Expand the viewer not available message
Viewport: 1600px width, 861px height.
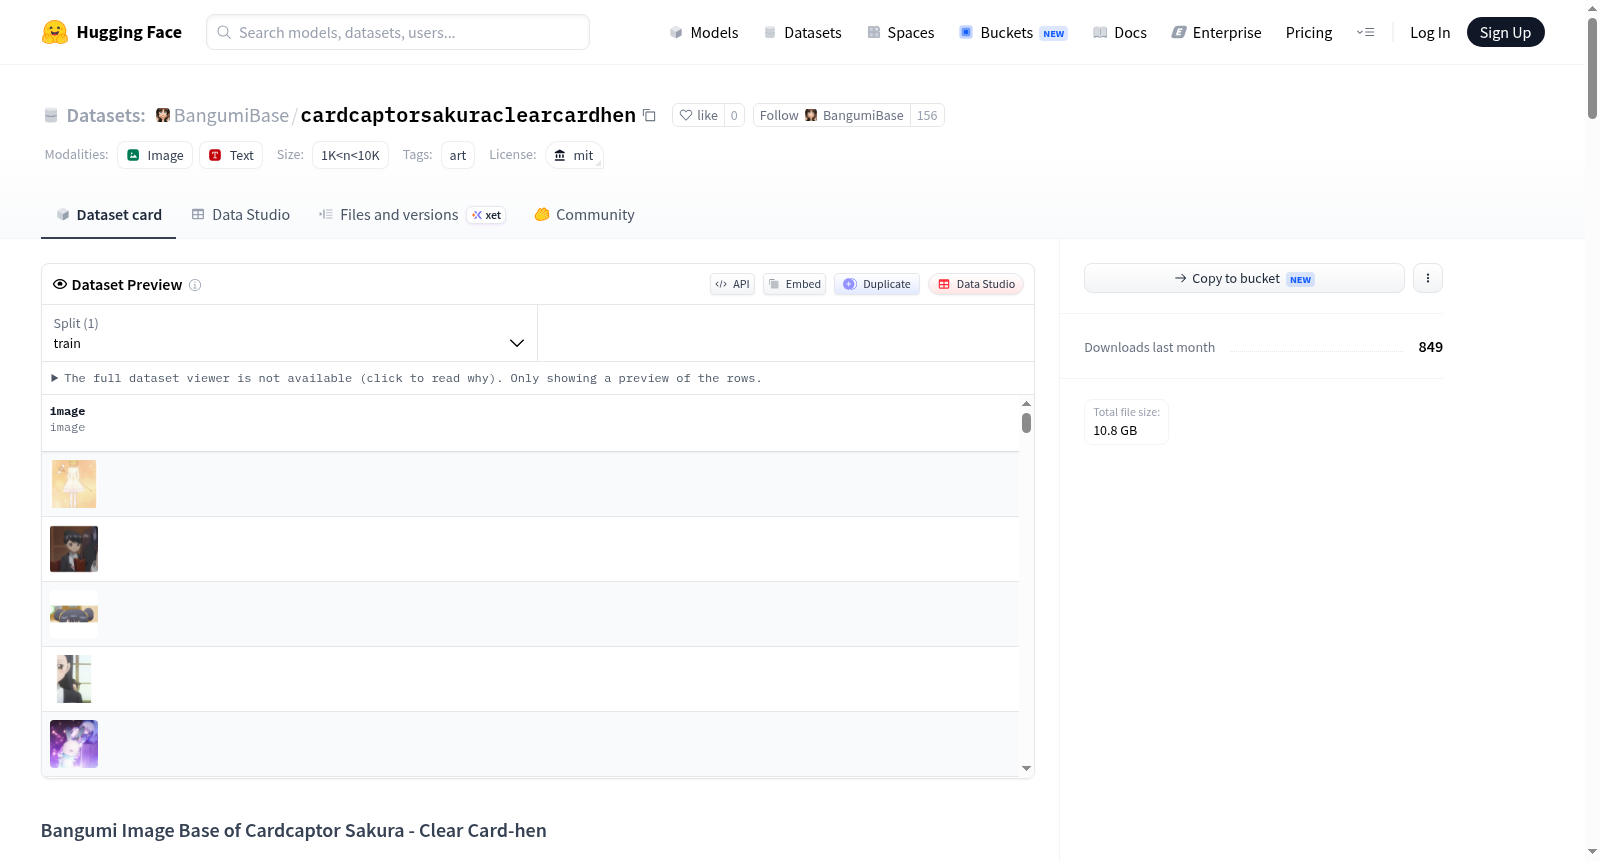[406, 378]
